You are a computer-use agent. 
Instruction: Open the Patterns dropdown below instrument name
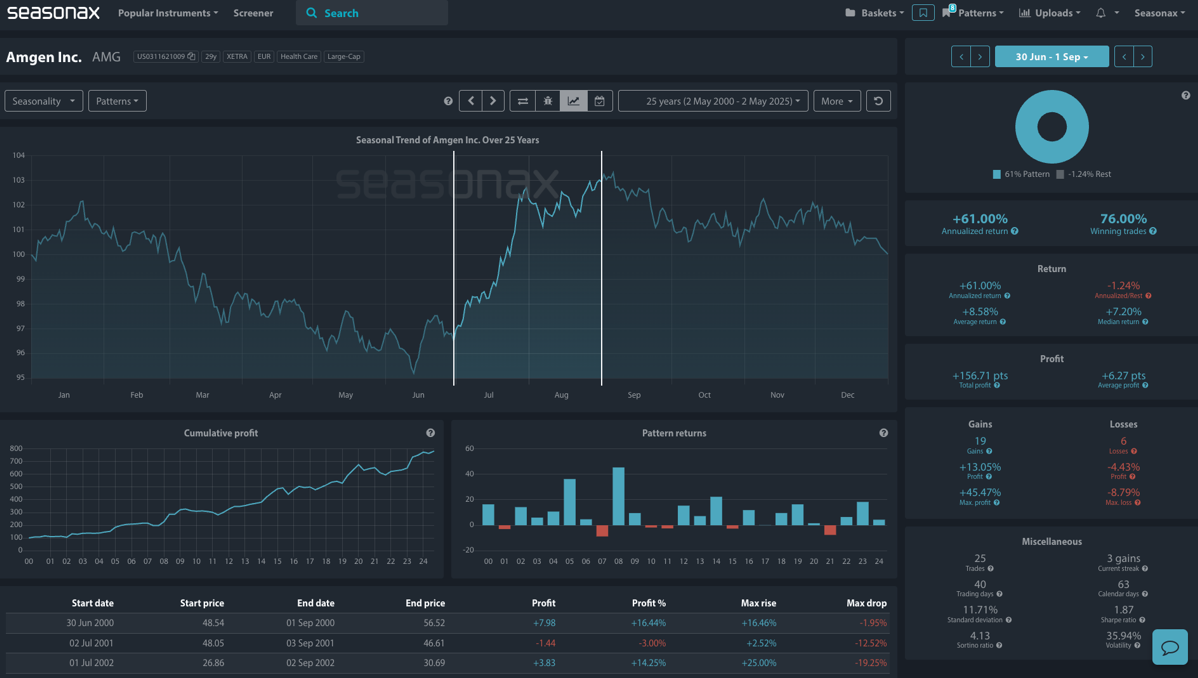[x=117, y=101]
